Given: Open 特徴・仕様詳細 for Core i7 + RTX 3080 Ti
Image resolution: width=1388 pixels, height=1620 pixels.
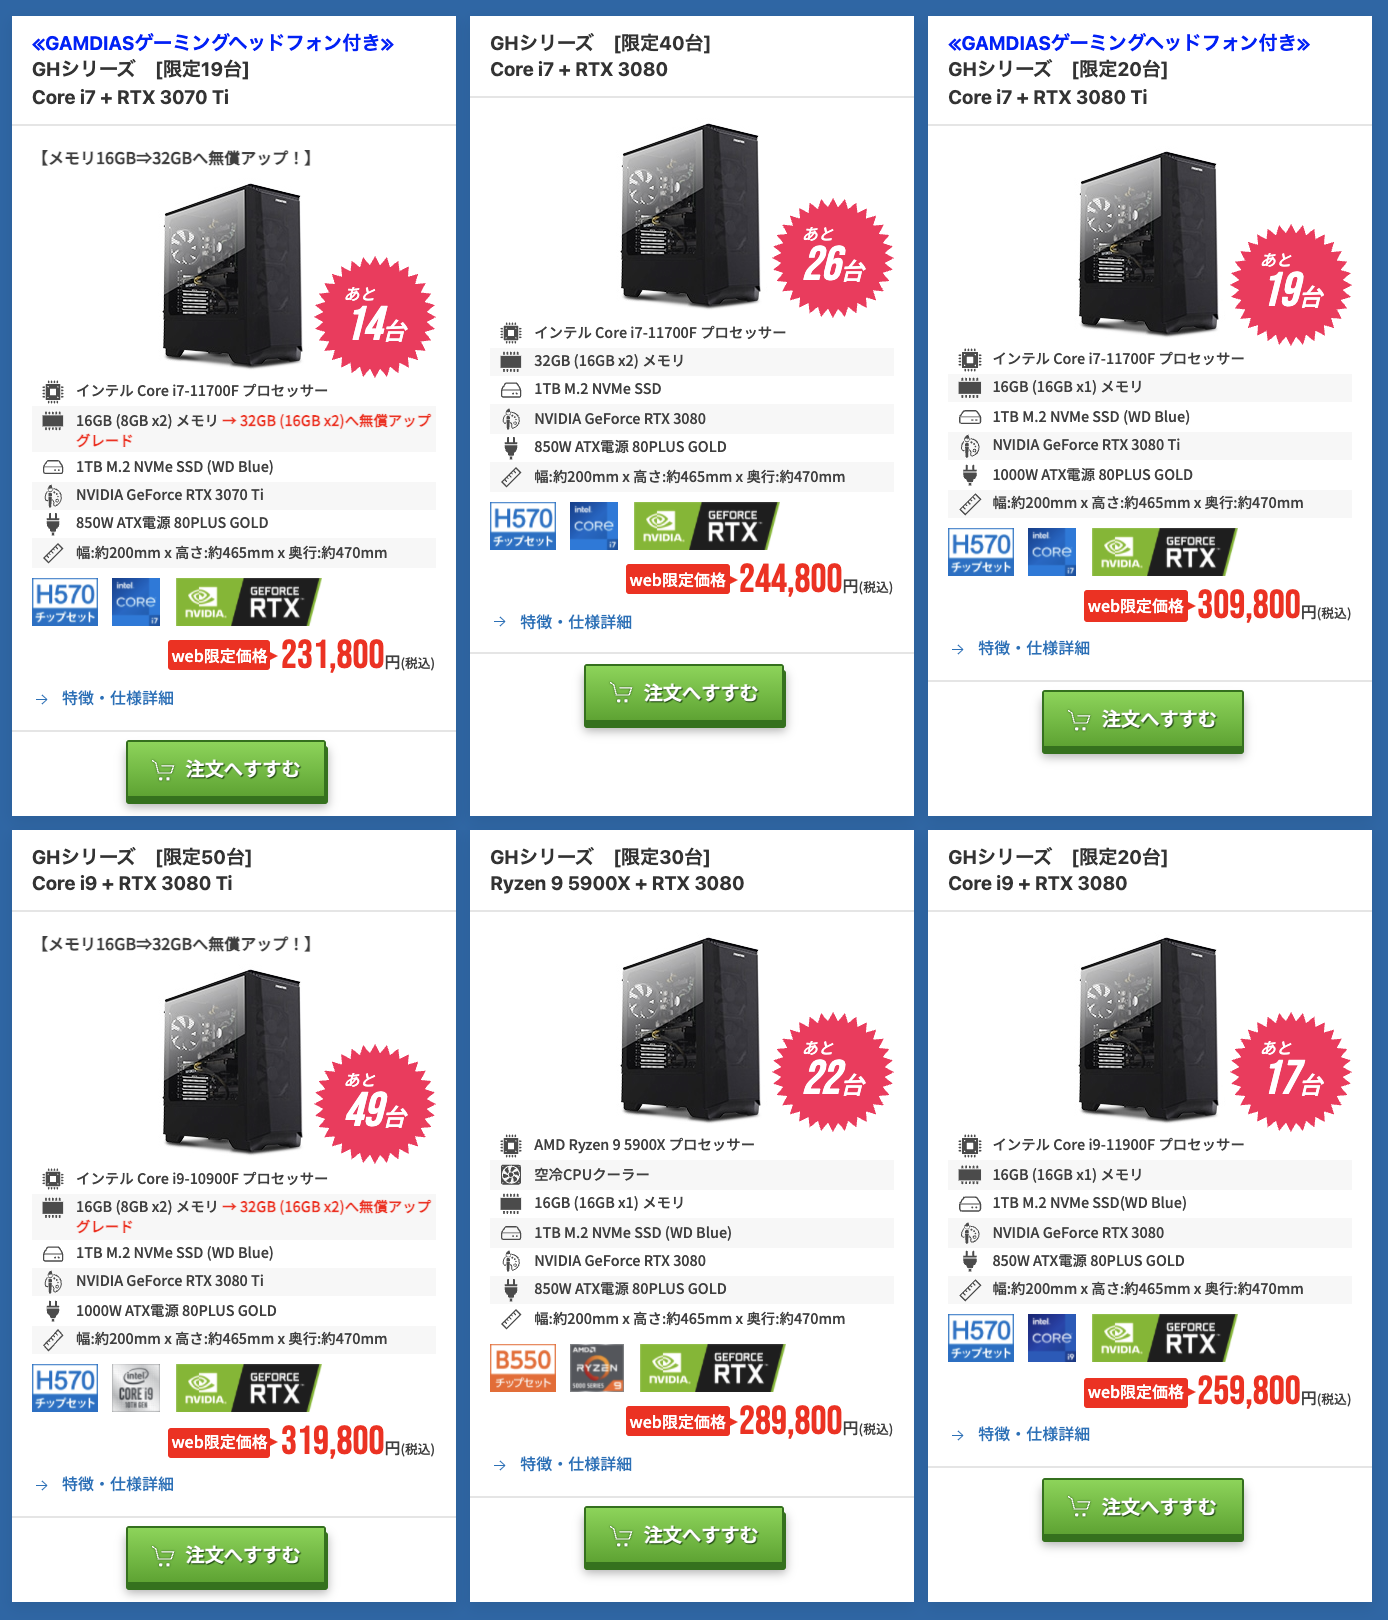Looking at the screenshot, I should click(x=1034, y=648).
